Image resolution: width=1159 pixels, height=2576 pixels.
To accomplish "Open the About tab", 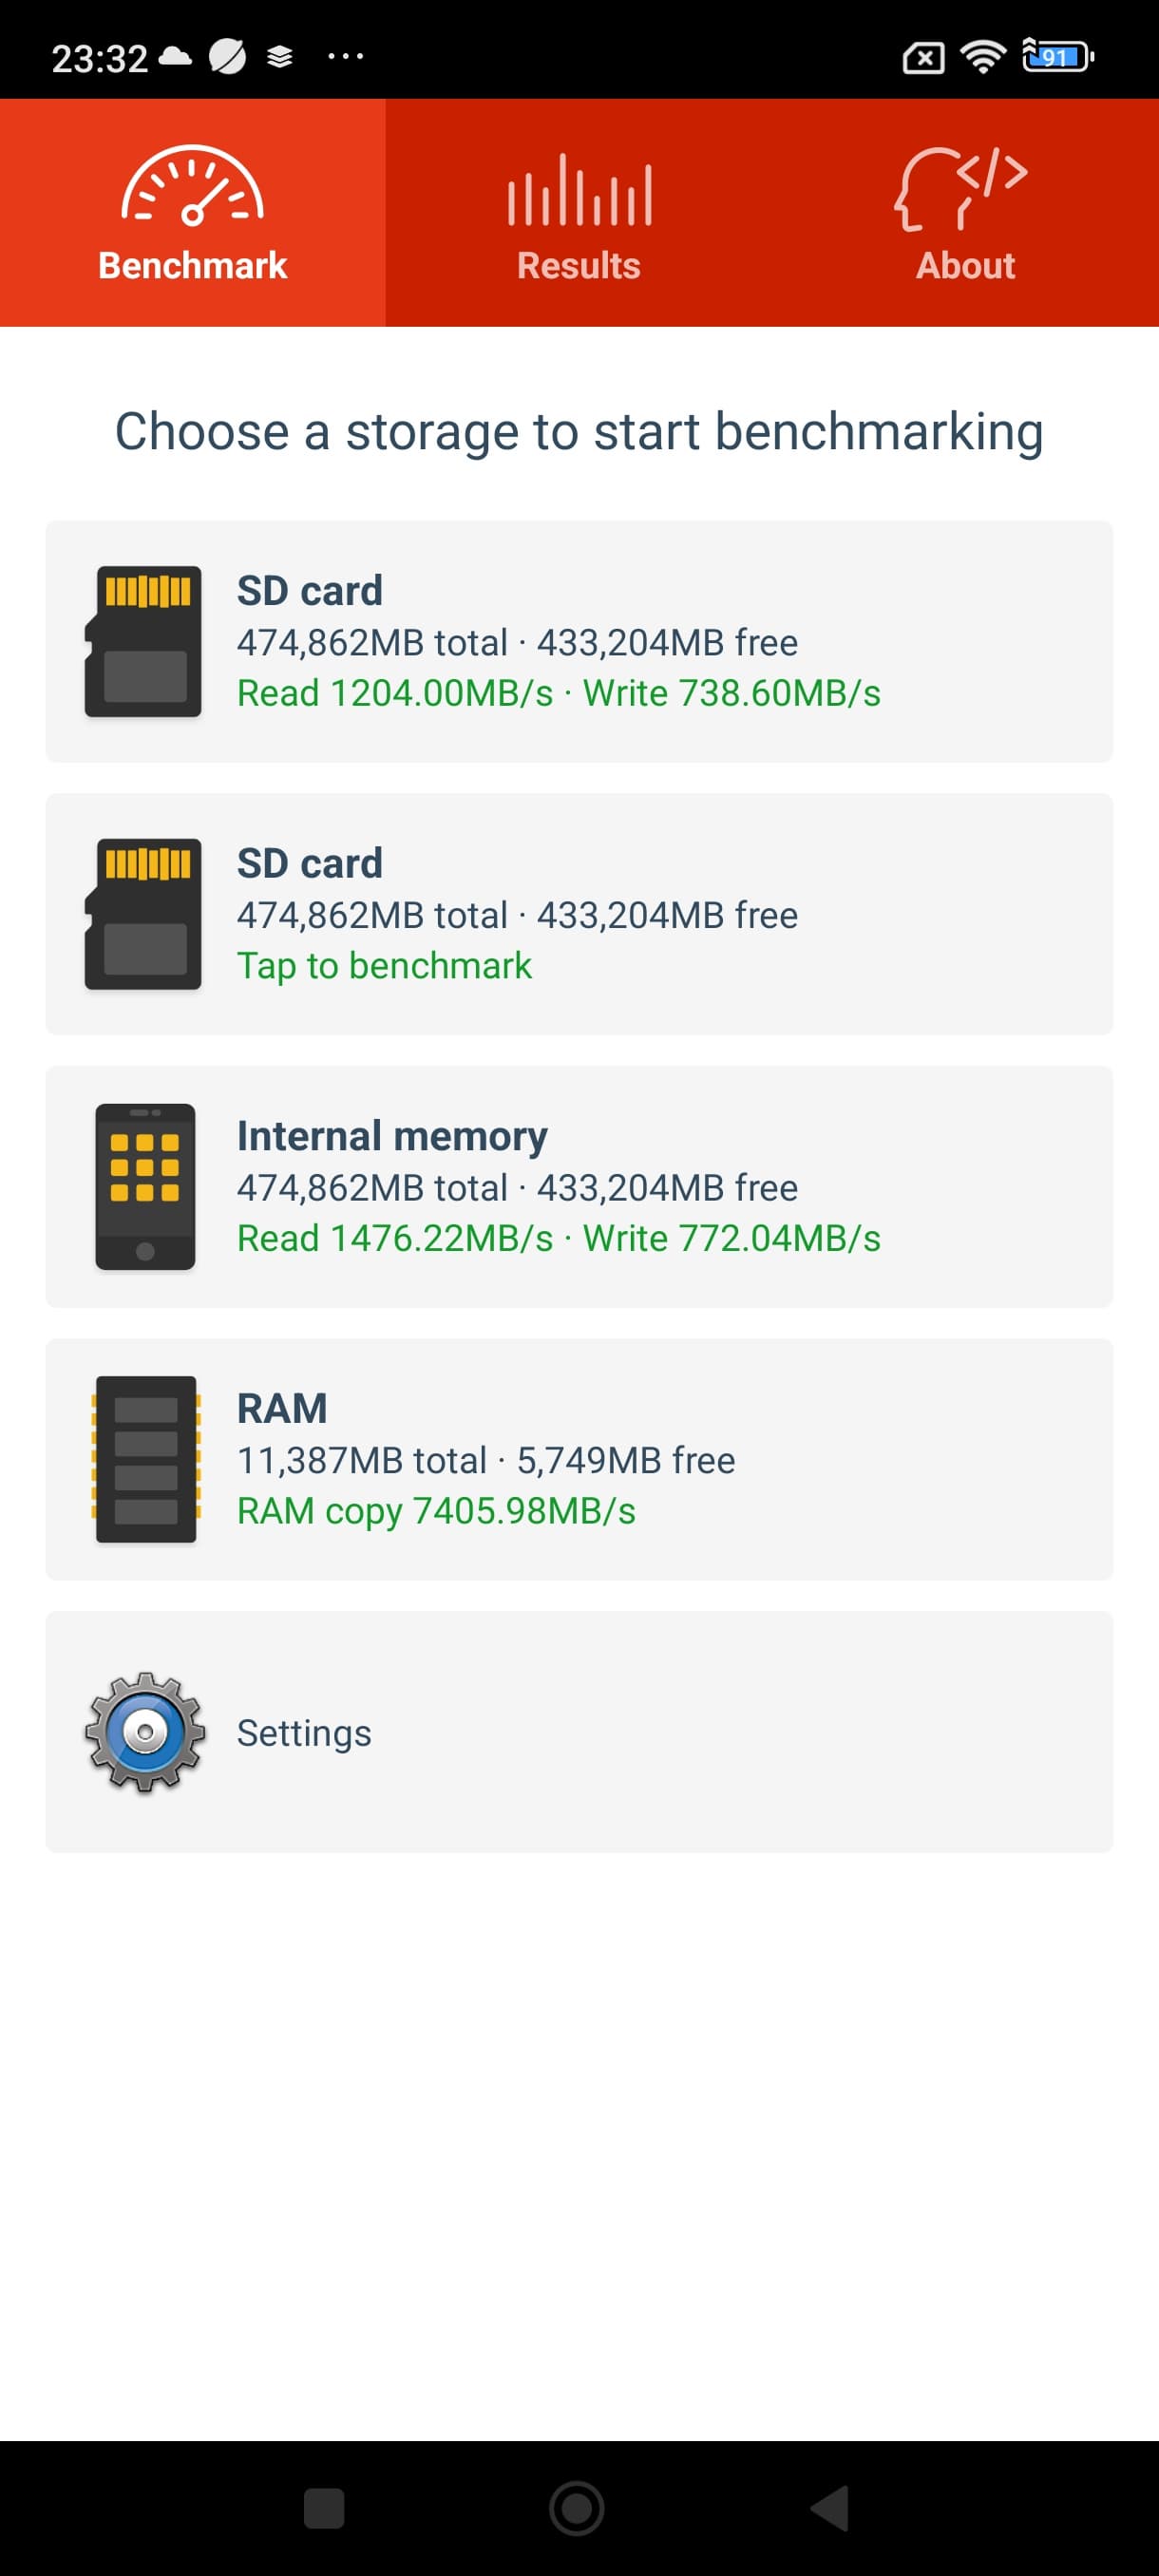I will pyautogui.click(x=965, y=265).
